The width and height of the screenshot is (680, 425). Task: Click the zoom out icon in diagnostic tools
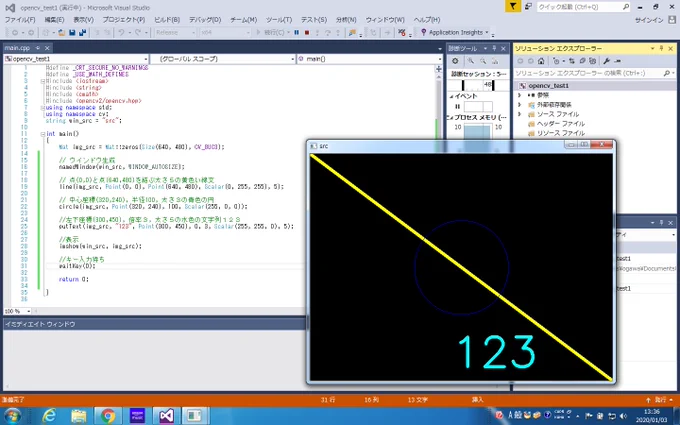pos(483,61)
